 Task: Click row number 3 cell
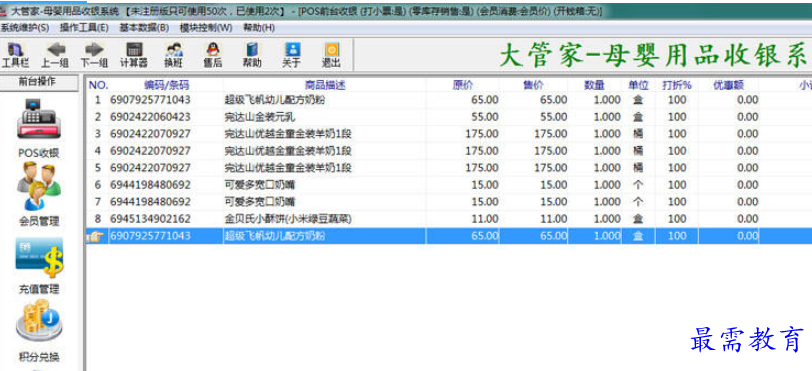click(x=98, y=134)
